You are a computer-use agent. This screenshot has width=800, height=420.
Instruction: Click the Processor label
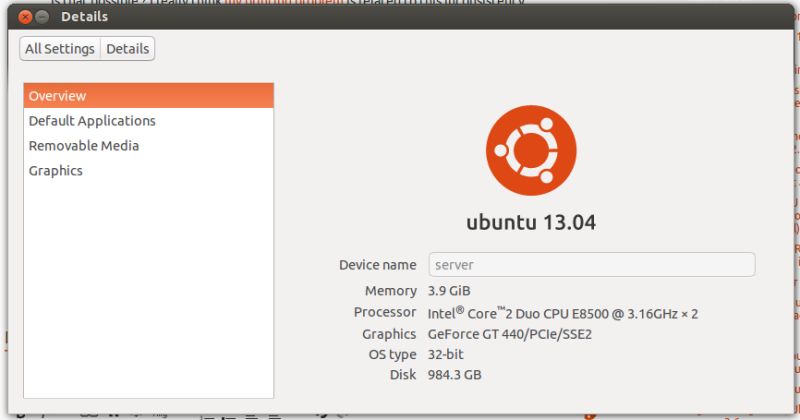click(385, 312)
